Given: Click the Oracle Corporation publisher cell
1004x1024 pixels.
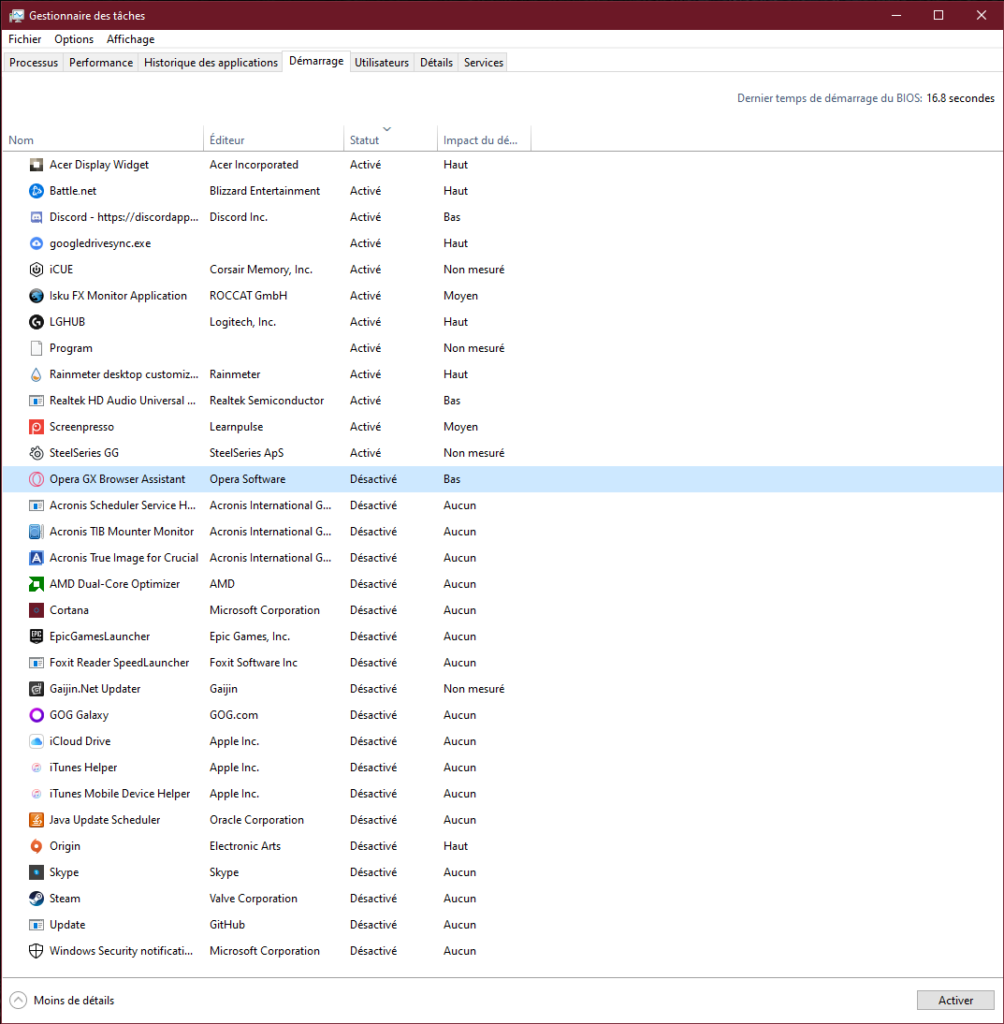Looking at the screenshot, I should click(257, 820).
